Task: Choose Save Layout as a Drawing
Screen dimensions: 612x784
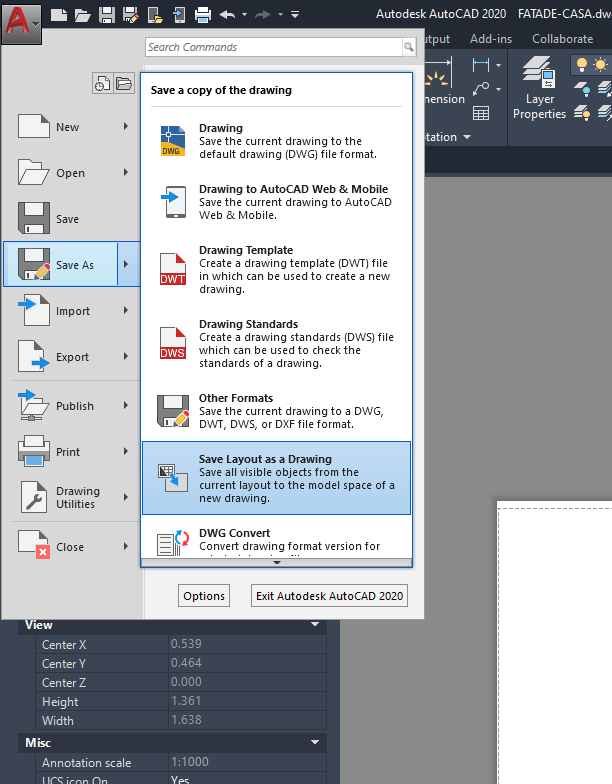Action: pos(276,478)
